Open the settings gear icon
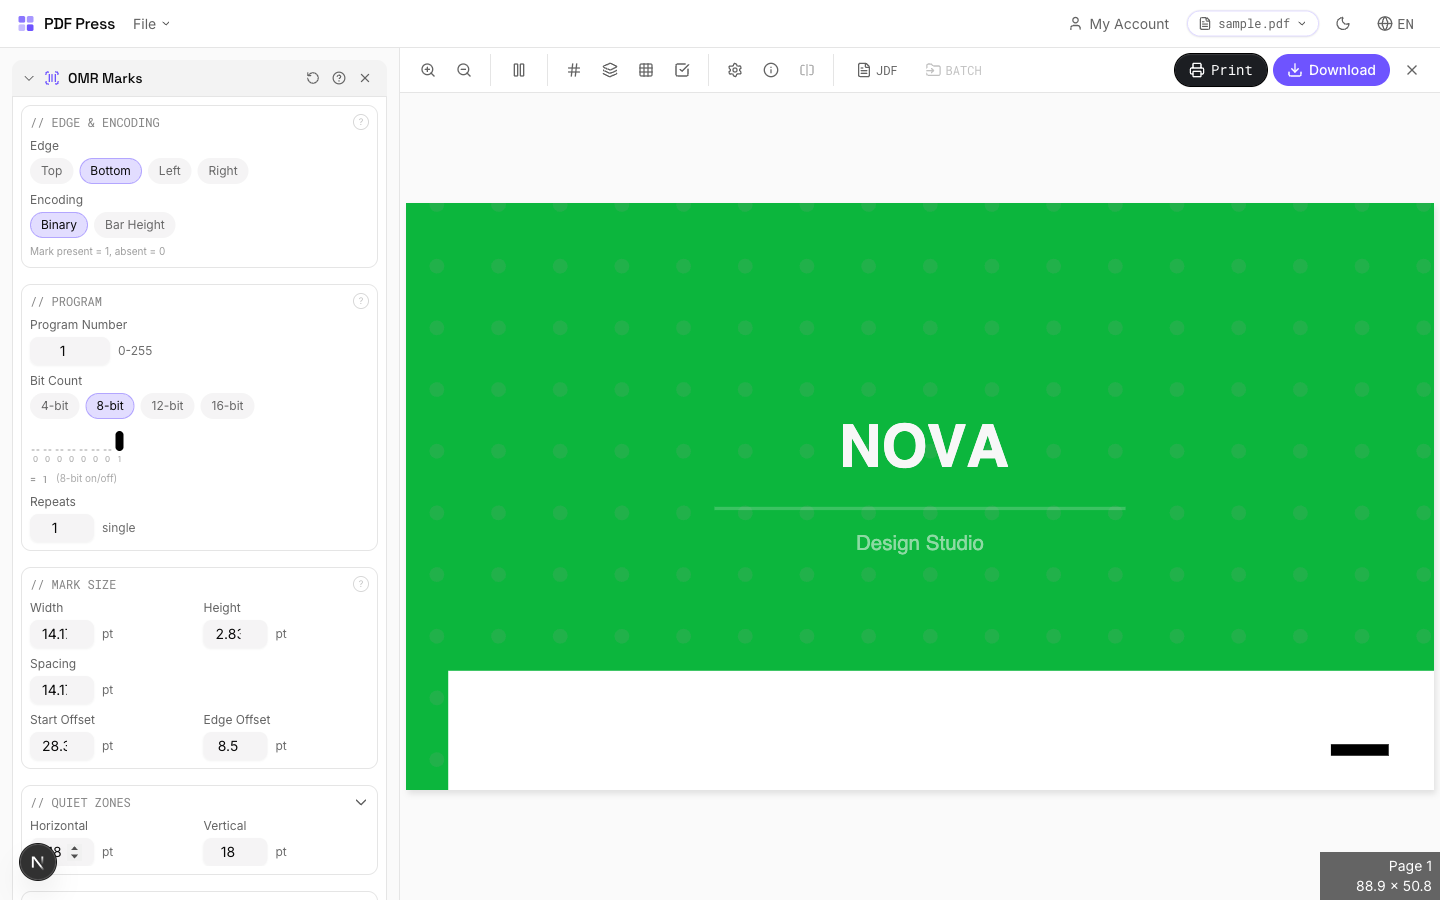1440x900 pixels. [x=735, y=70]
